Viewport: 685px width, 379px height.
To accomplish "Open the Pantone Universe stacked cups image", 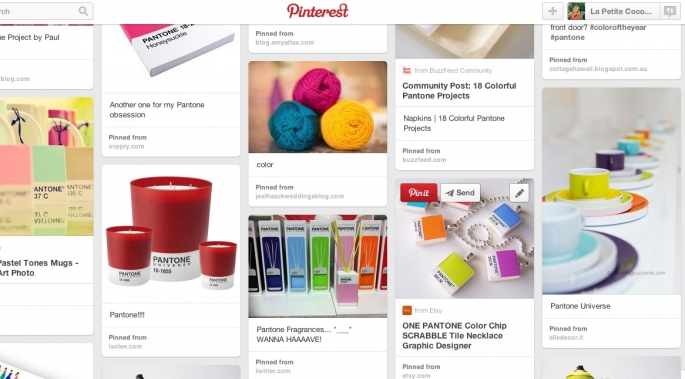I will pos(611,191).
